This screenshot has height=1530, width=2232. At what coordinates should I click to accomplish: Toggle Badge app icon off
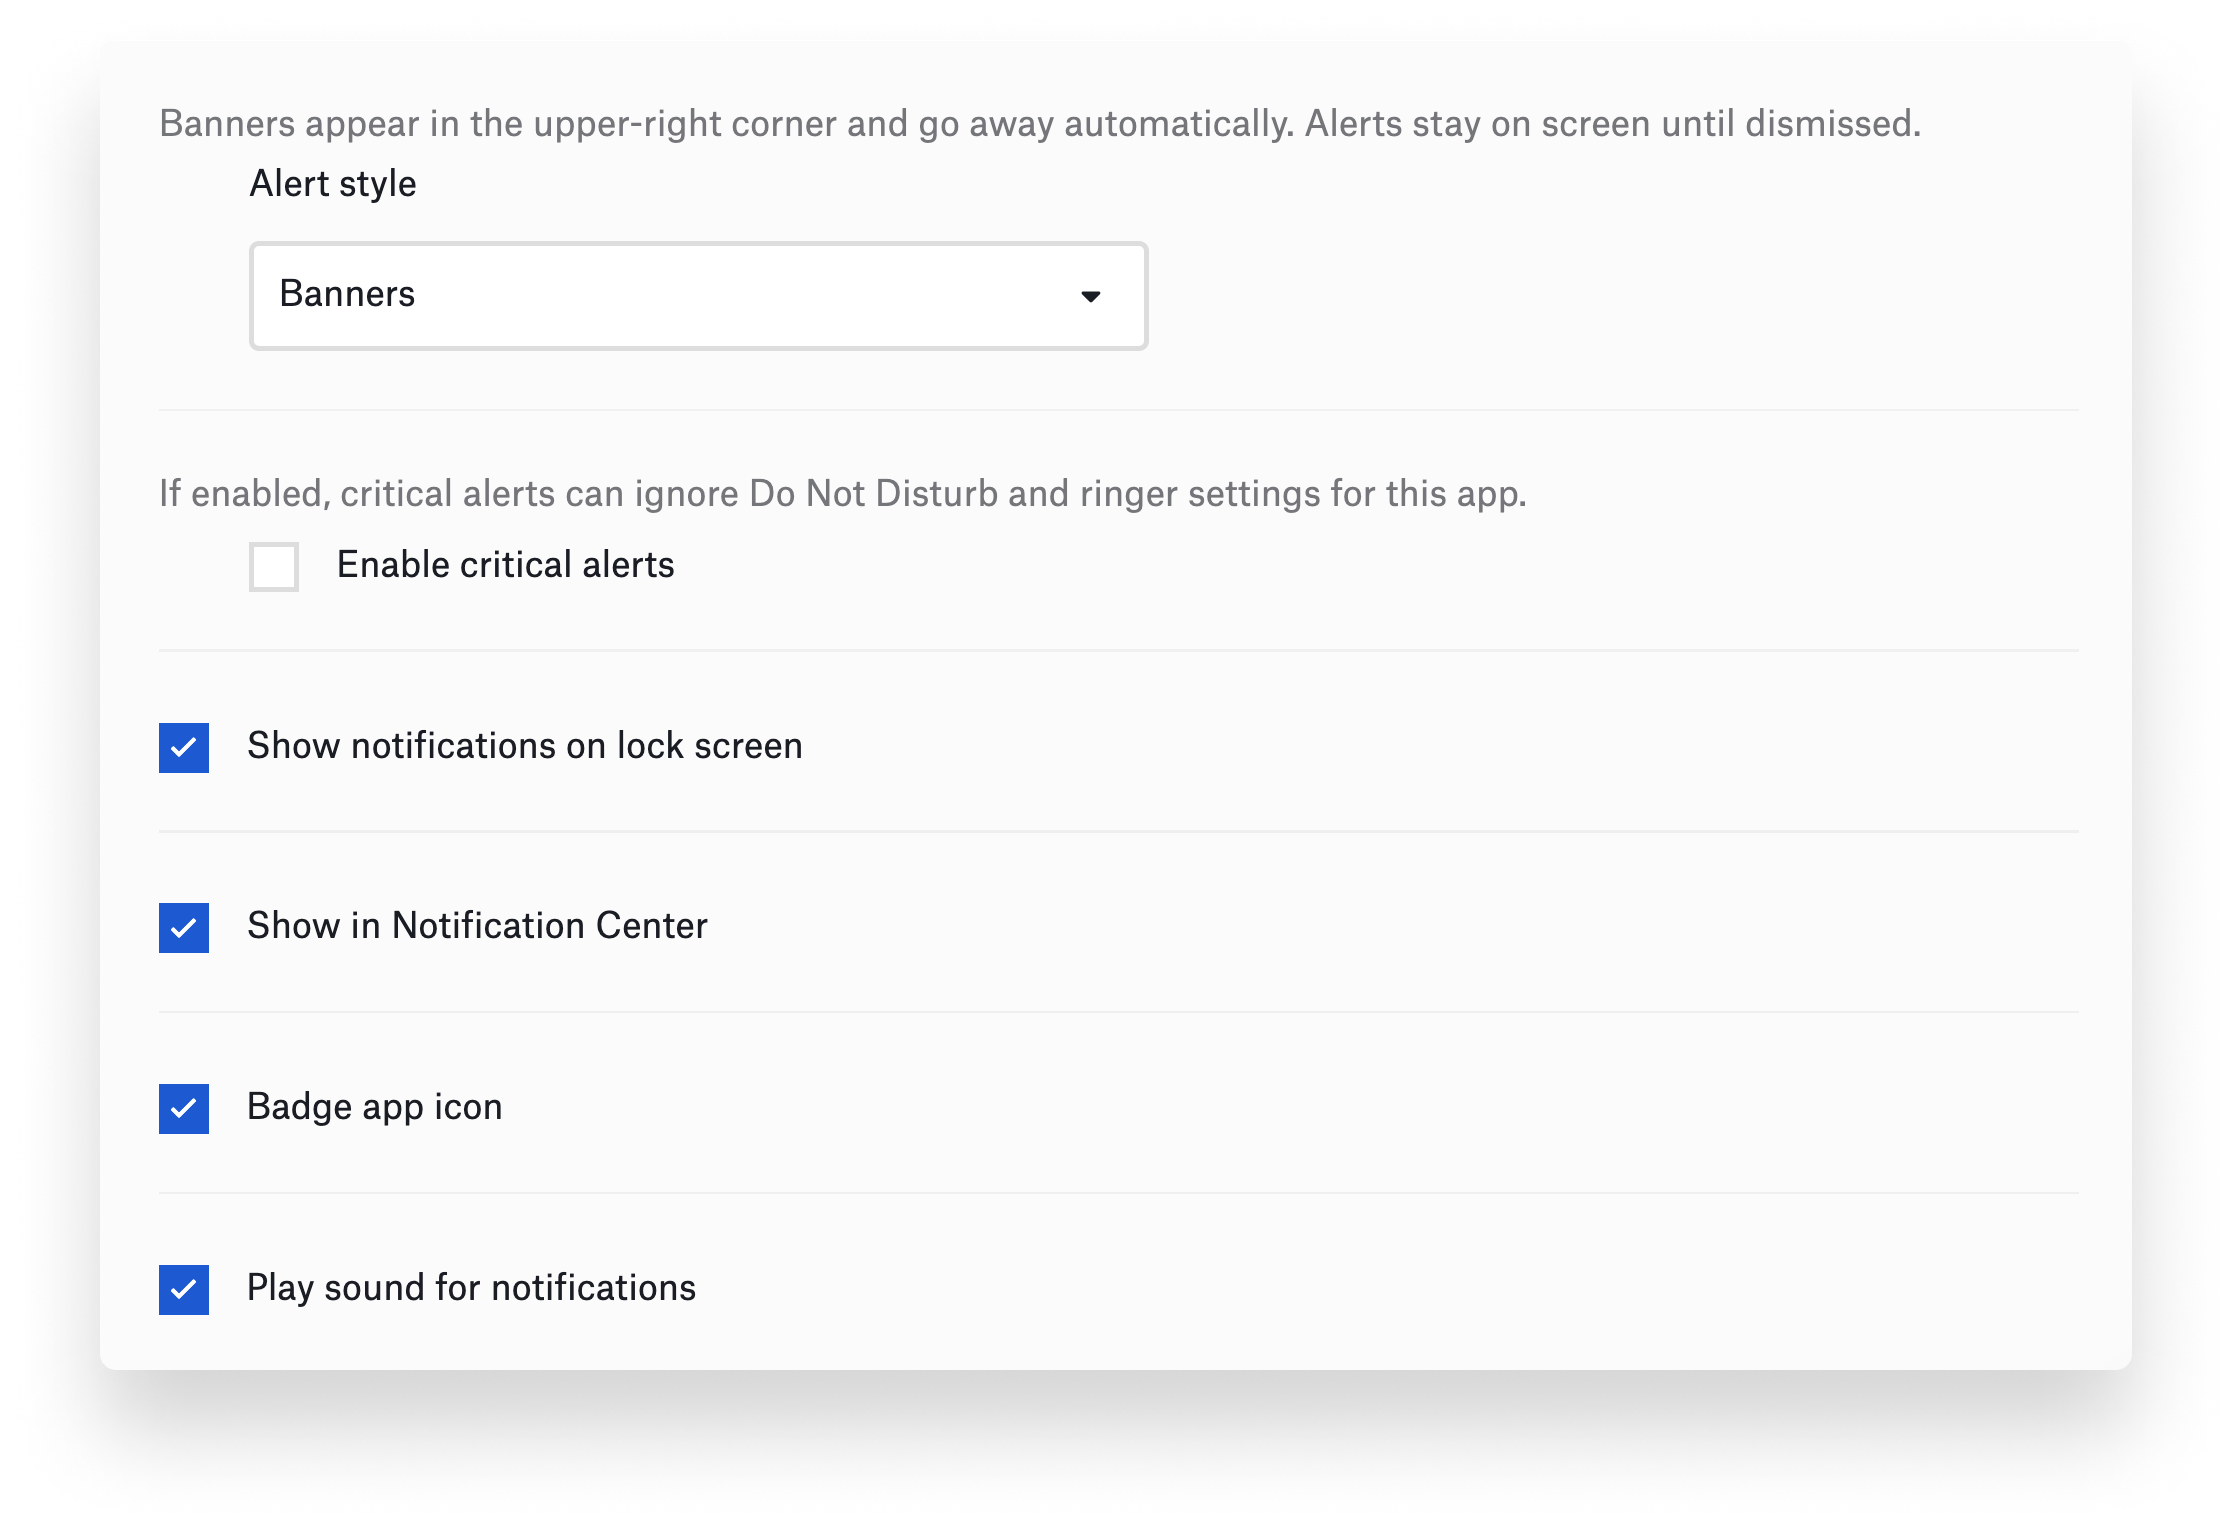click(x=184, y=1109)
